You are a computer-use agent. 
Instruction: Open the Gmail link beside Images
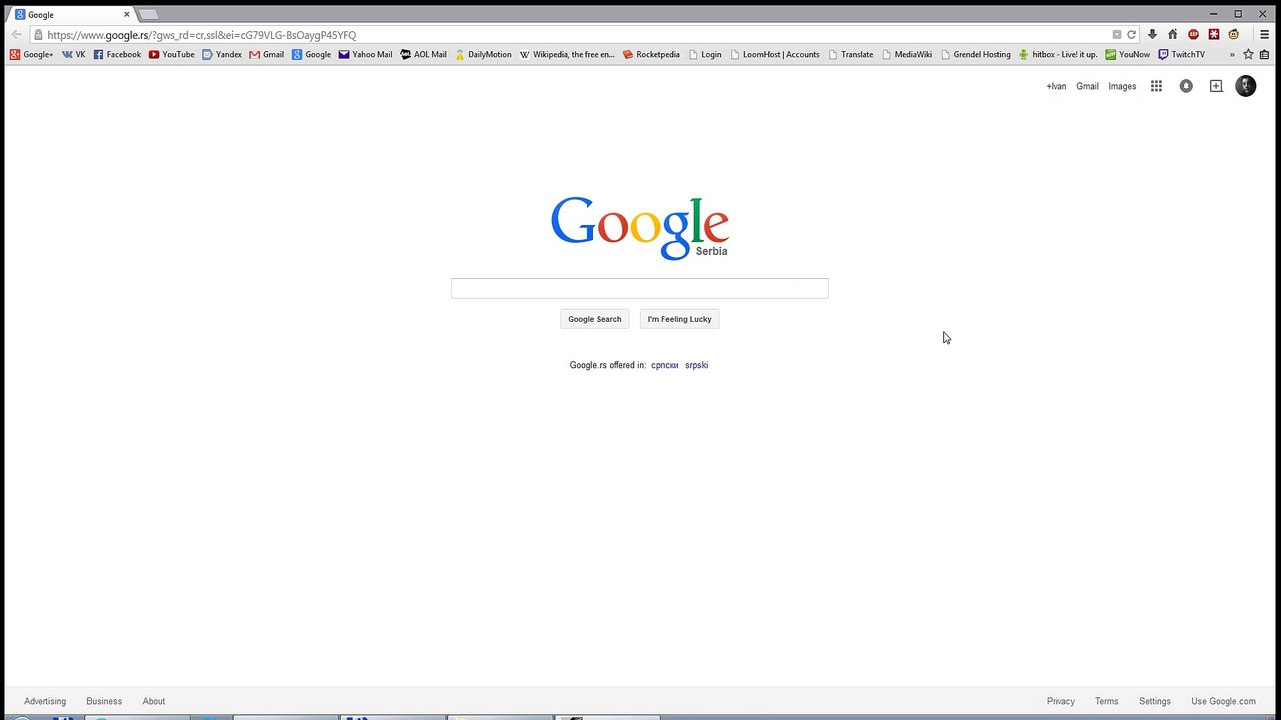pos(1087,86)
